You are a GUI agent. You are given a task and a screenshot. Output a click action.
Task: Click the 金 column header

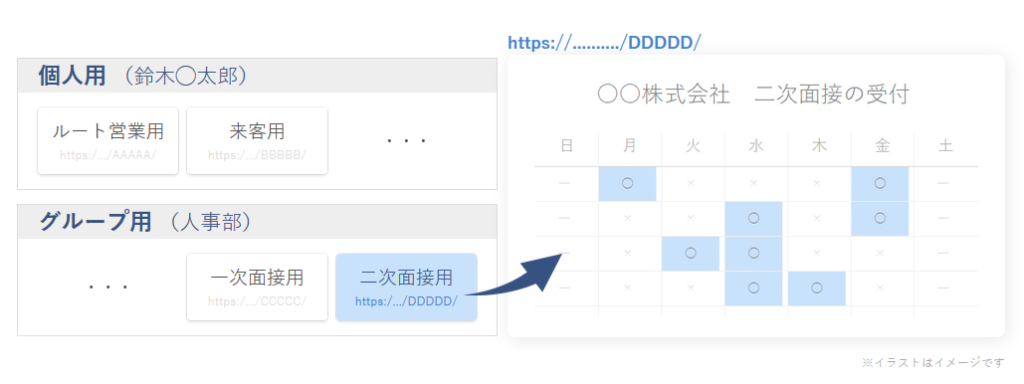(882, 146)
